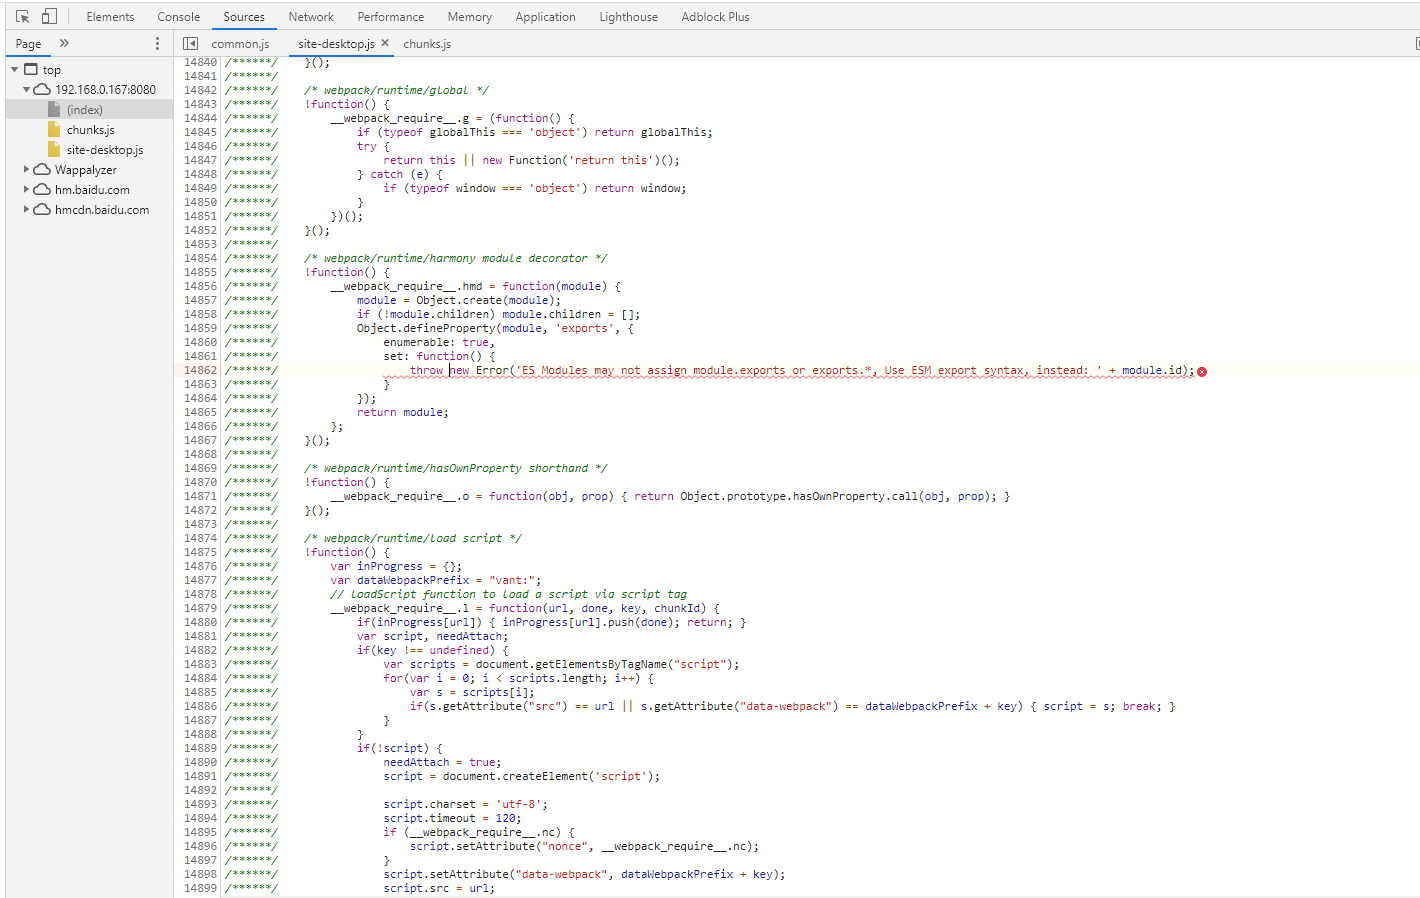Expand the hmcdn.baidu.com tree node
Viewport: 1420px width, 898px height.
pos(27,210)
